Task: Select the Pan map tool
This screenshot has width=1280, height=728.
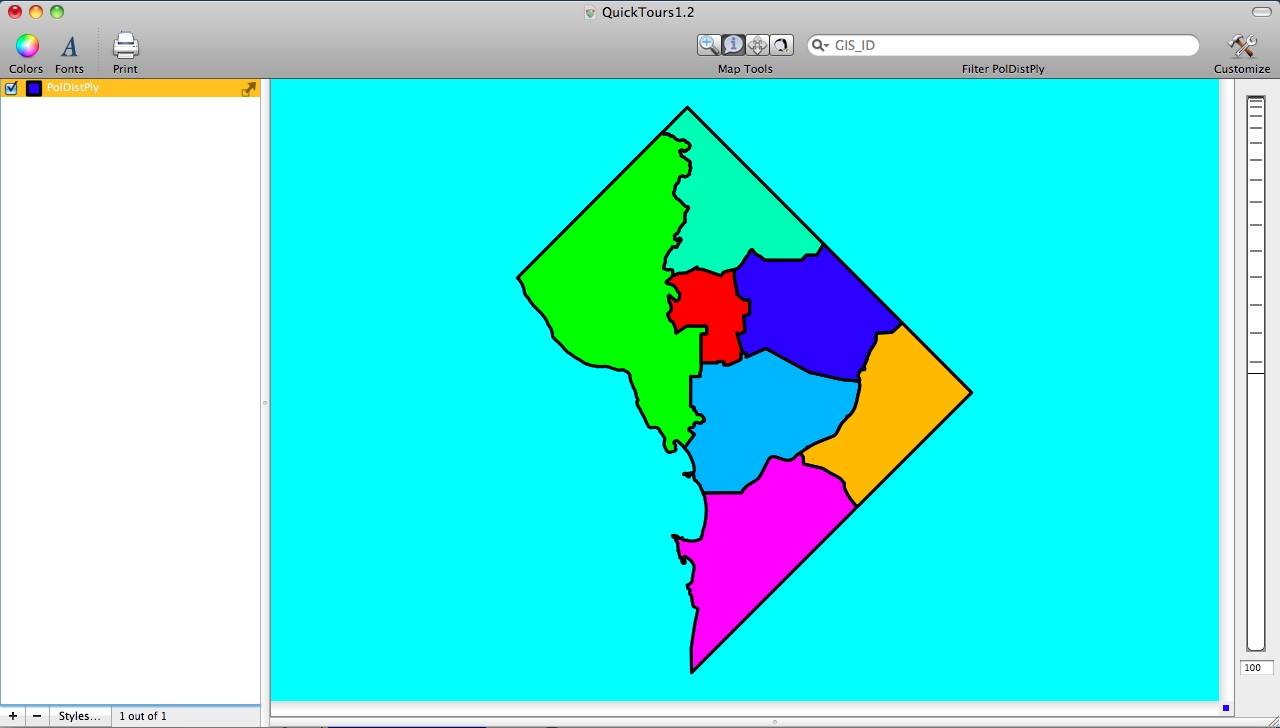Action: click(x=757, y=45)
